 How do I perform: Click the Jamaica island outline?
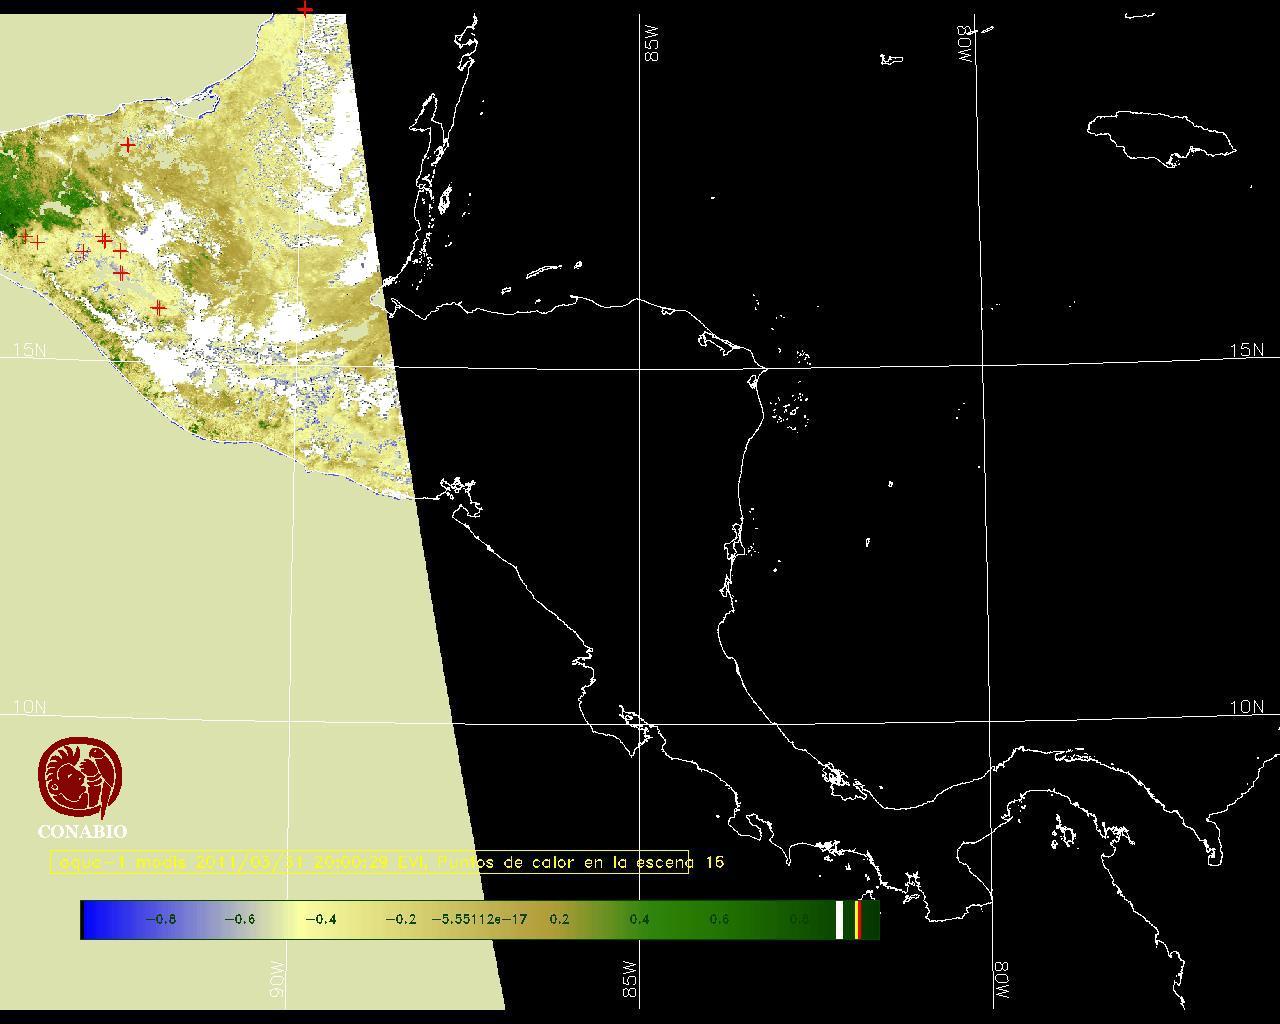click(1160, 136)
